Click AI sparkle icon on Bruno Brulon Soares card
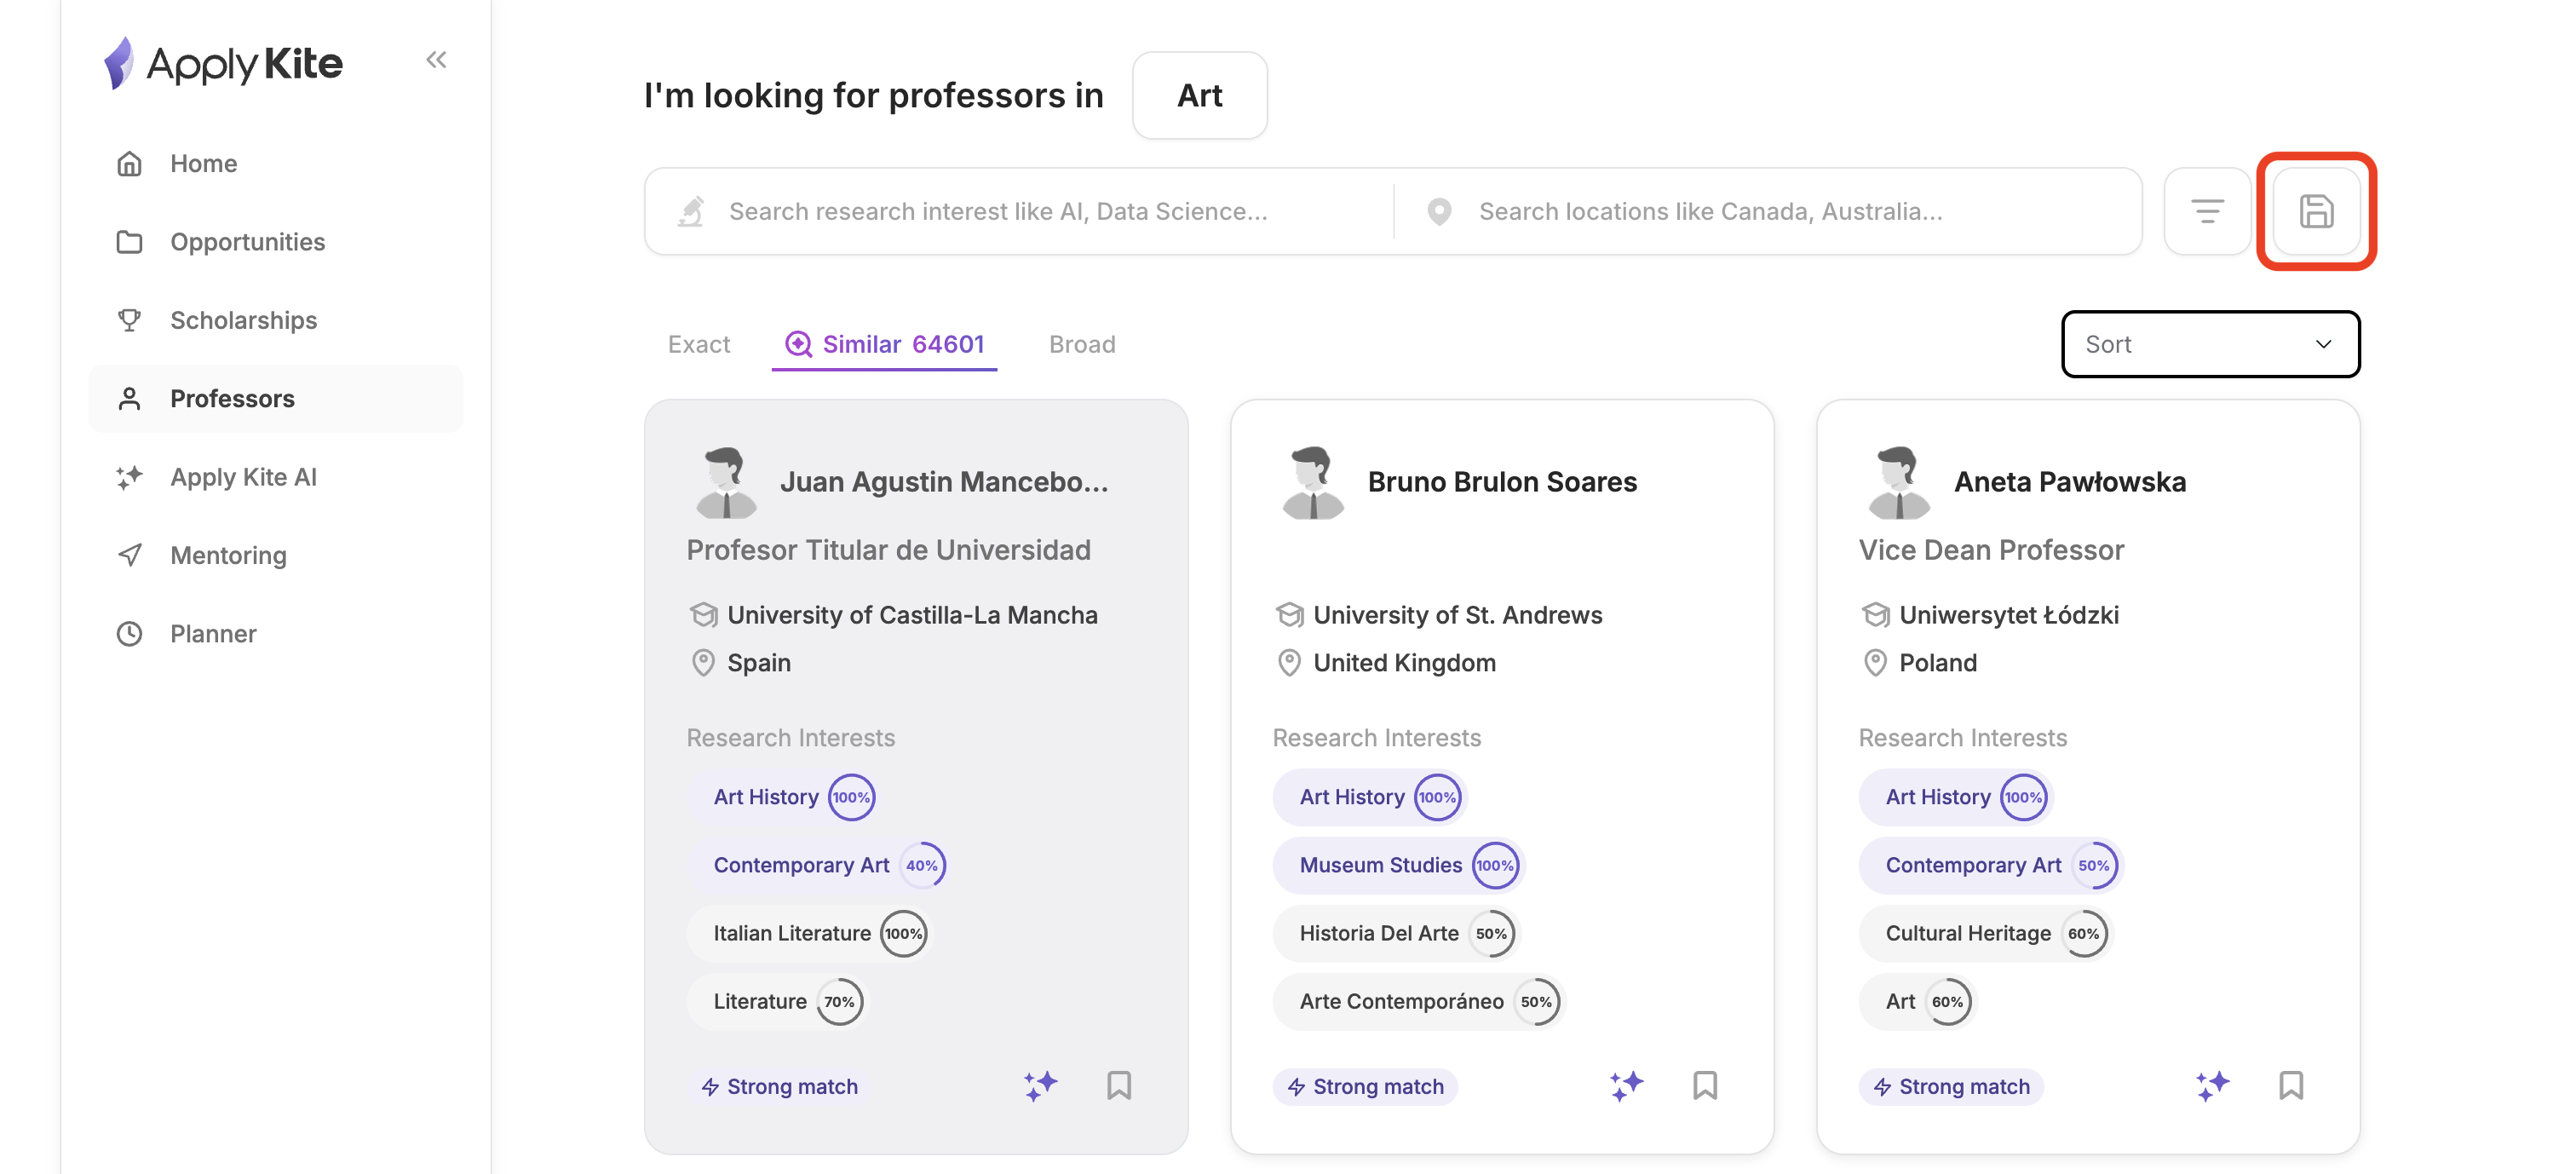The width and height of the screenshot is (2576, 1174). 1626,1085
